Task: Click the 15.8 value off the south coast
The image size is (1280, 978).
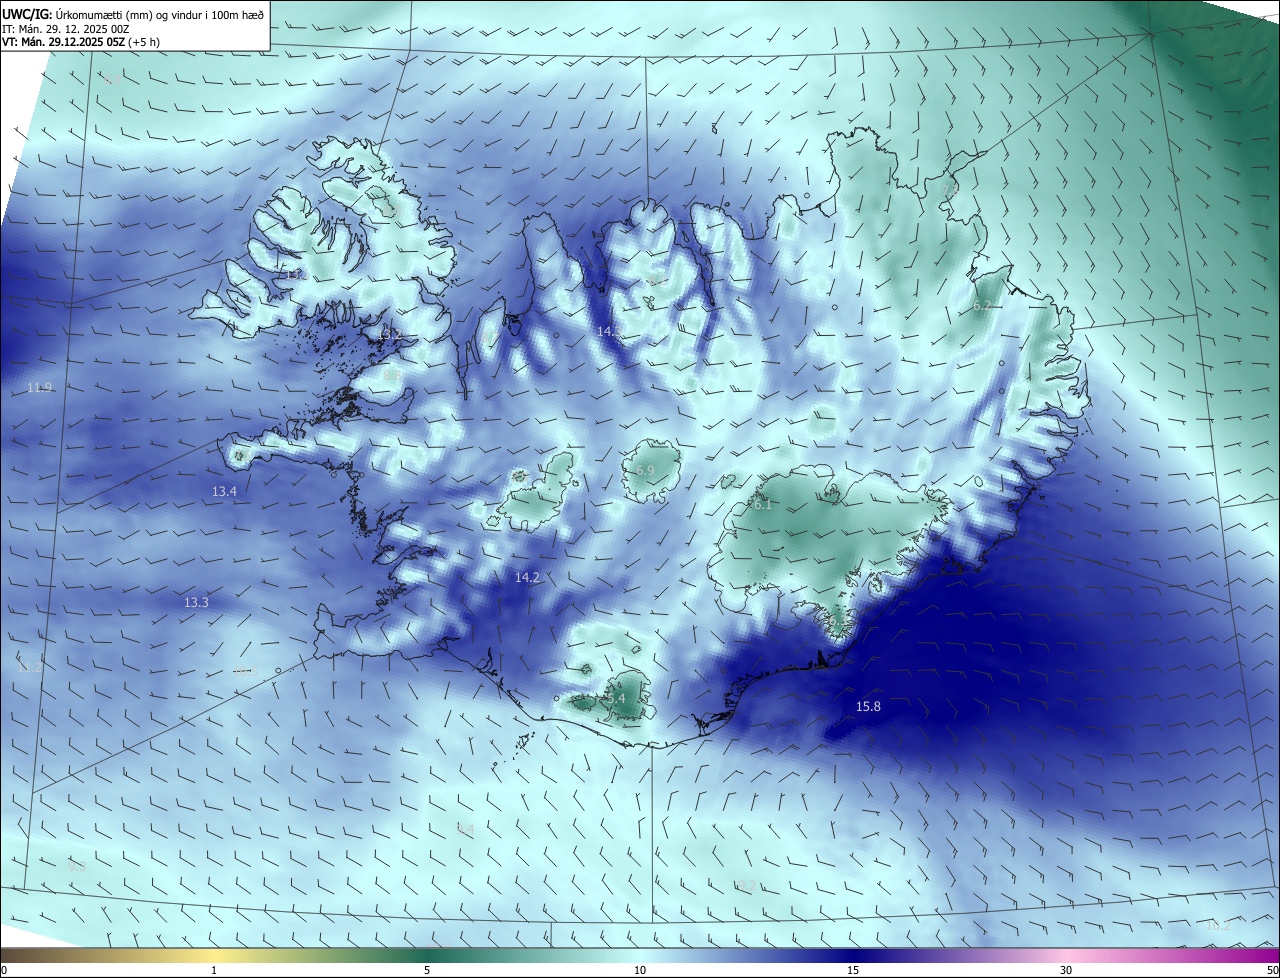Action: coord(868,707)
